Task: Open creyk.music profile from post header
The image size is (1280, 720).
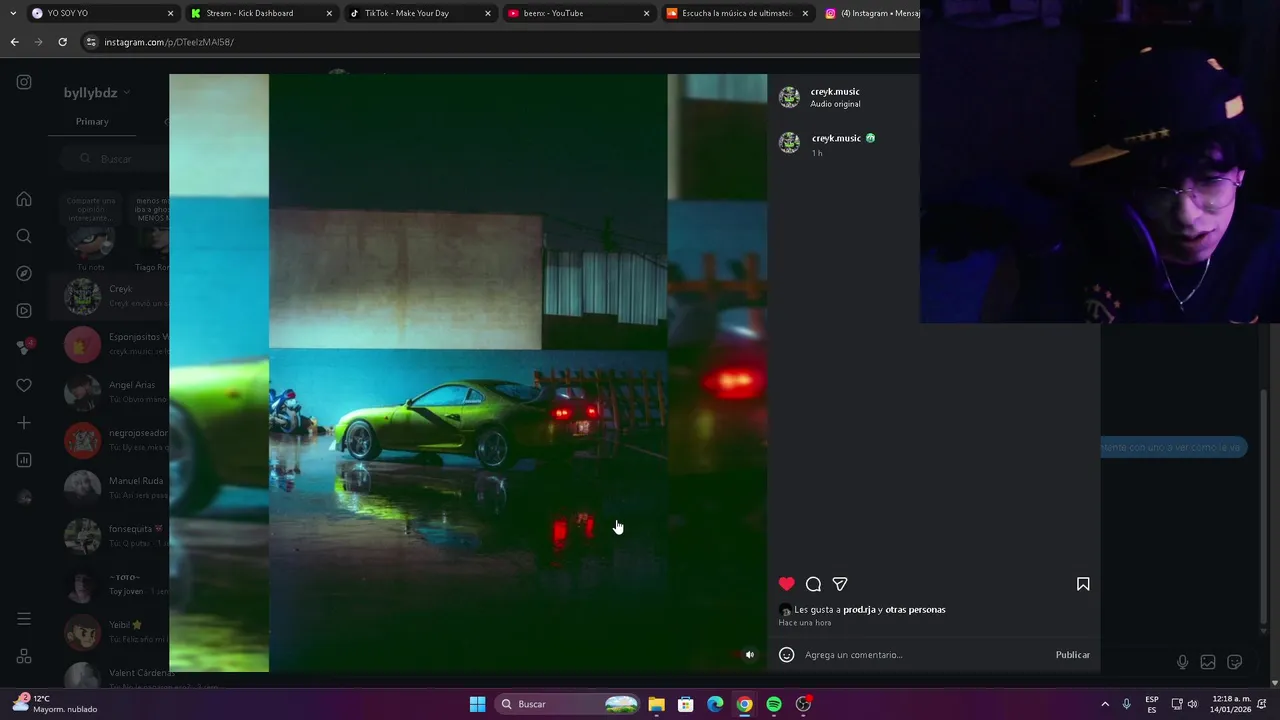Action: click(835, 92)
